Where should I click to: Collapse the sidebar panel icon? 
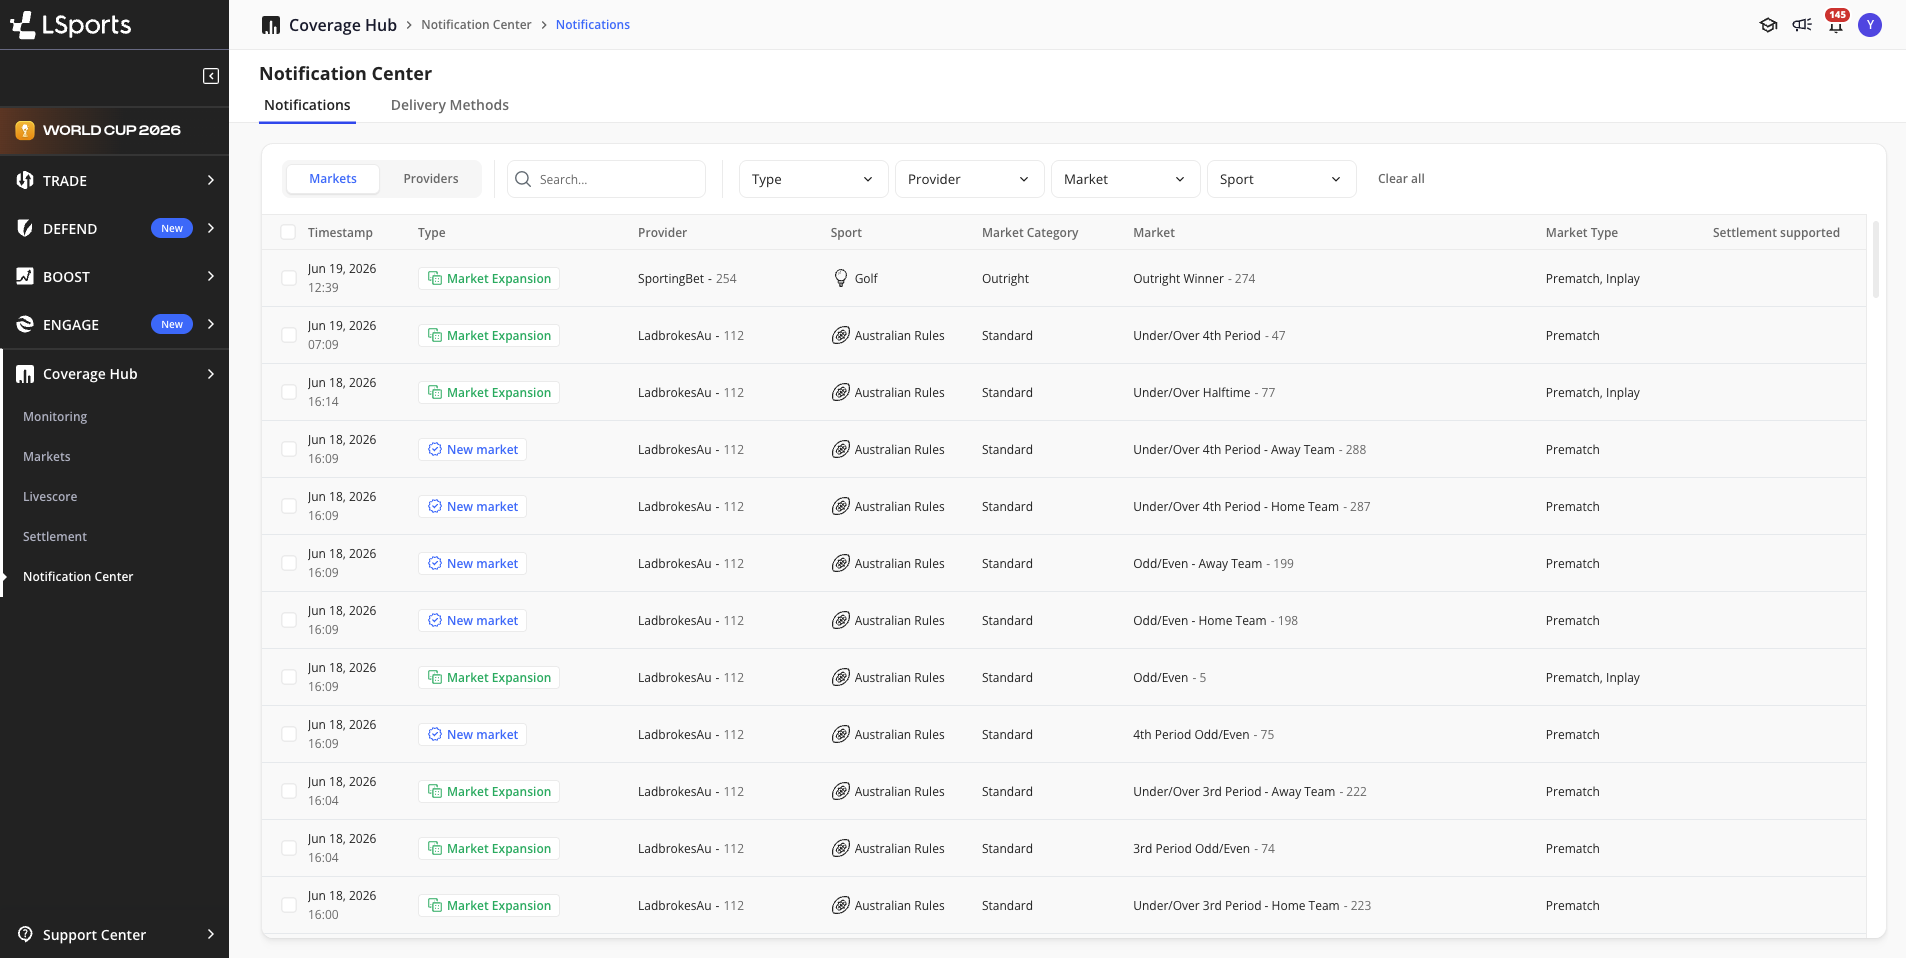point(211,76)
